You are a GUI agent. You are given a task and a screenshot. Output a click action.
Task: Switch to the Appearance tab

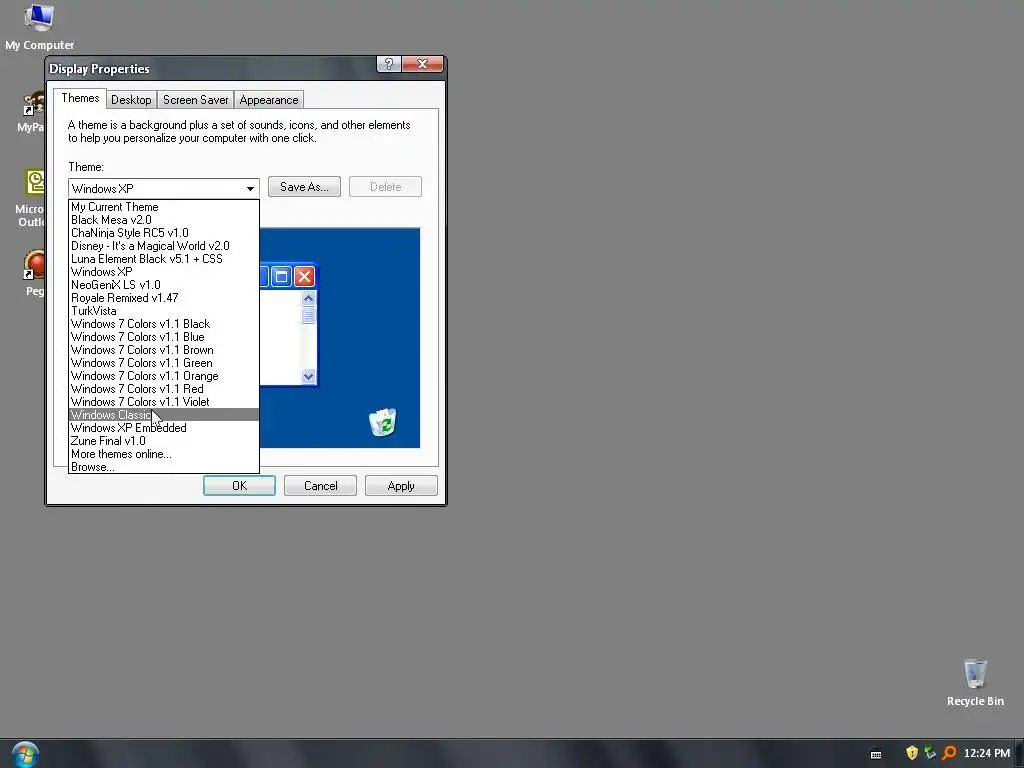[x=268, y=100]
